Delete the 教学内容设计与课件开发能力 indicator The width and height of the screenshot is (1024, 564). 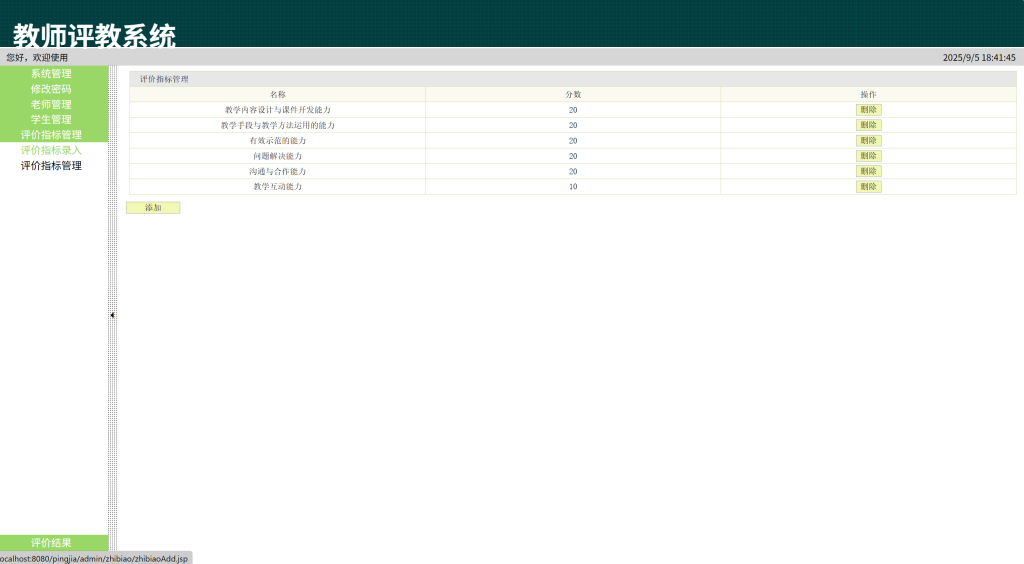(869, 110)
